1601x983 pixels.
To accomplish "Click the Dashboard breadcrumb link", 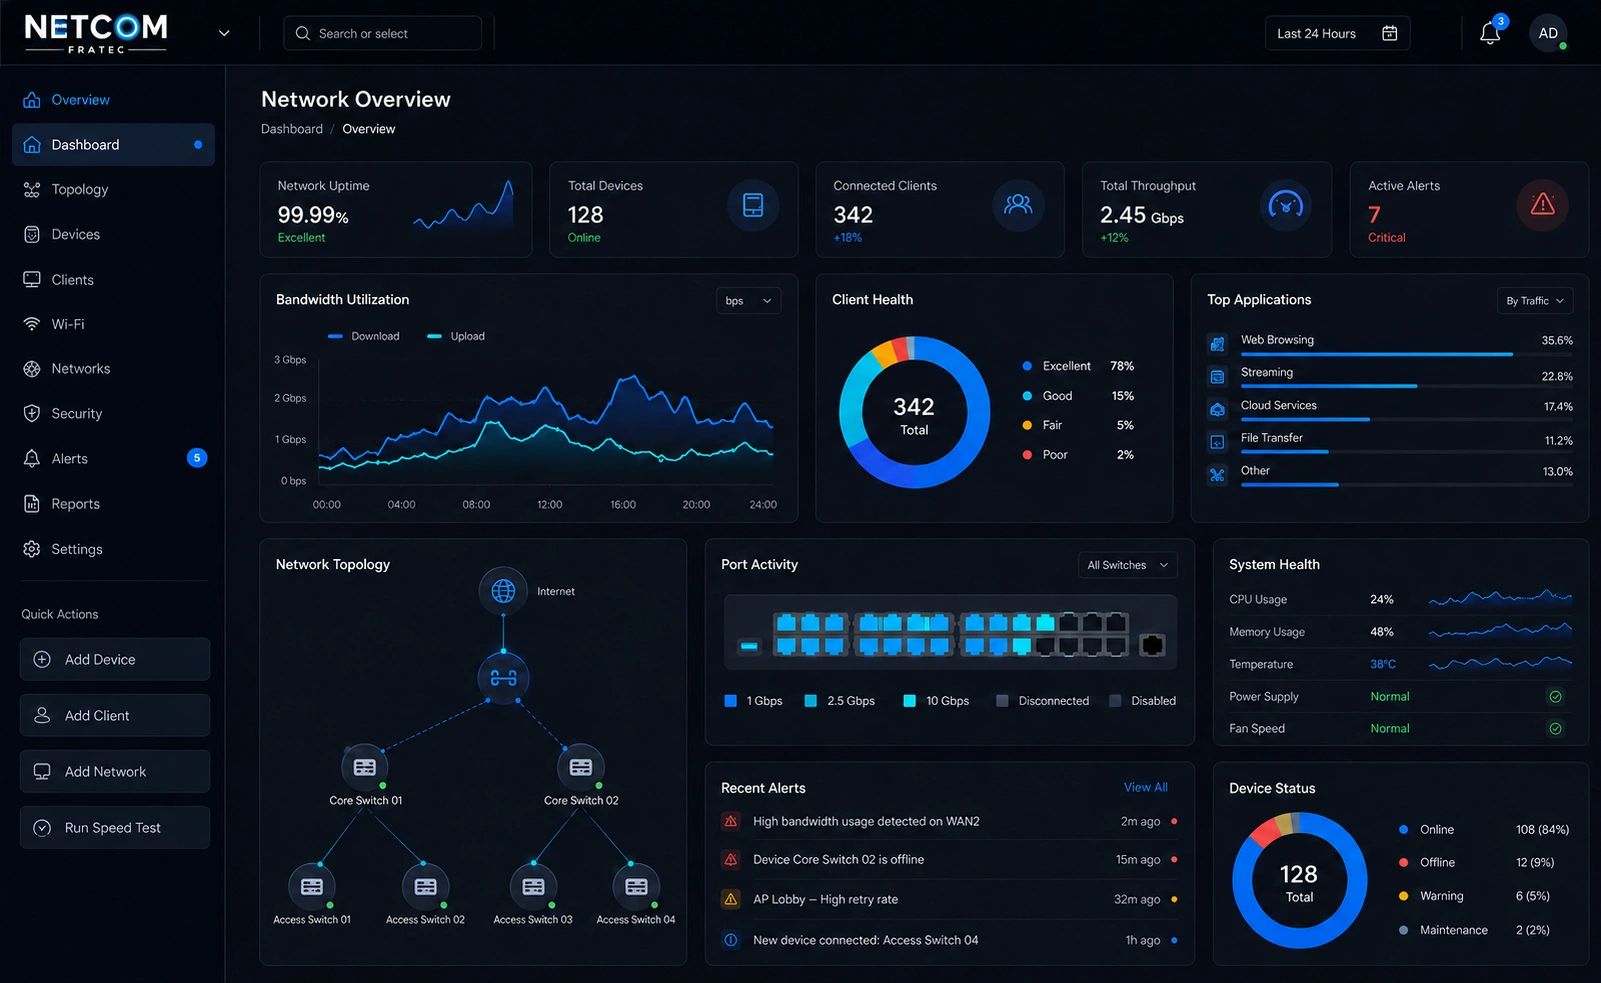I will click(292, 129).
